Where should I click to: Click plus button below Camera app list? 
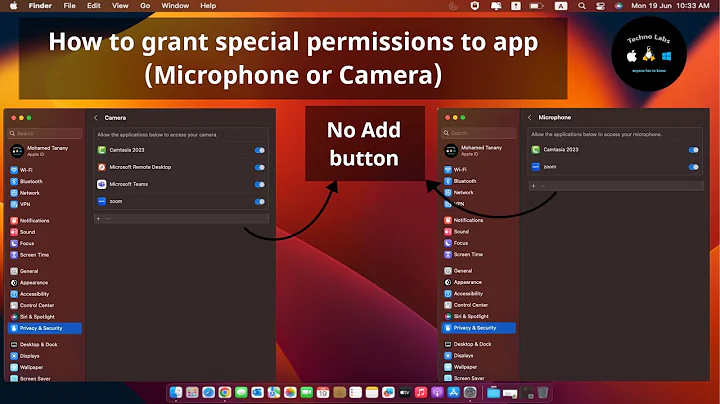pos(98,219)
